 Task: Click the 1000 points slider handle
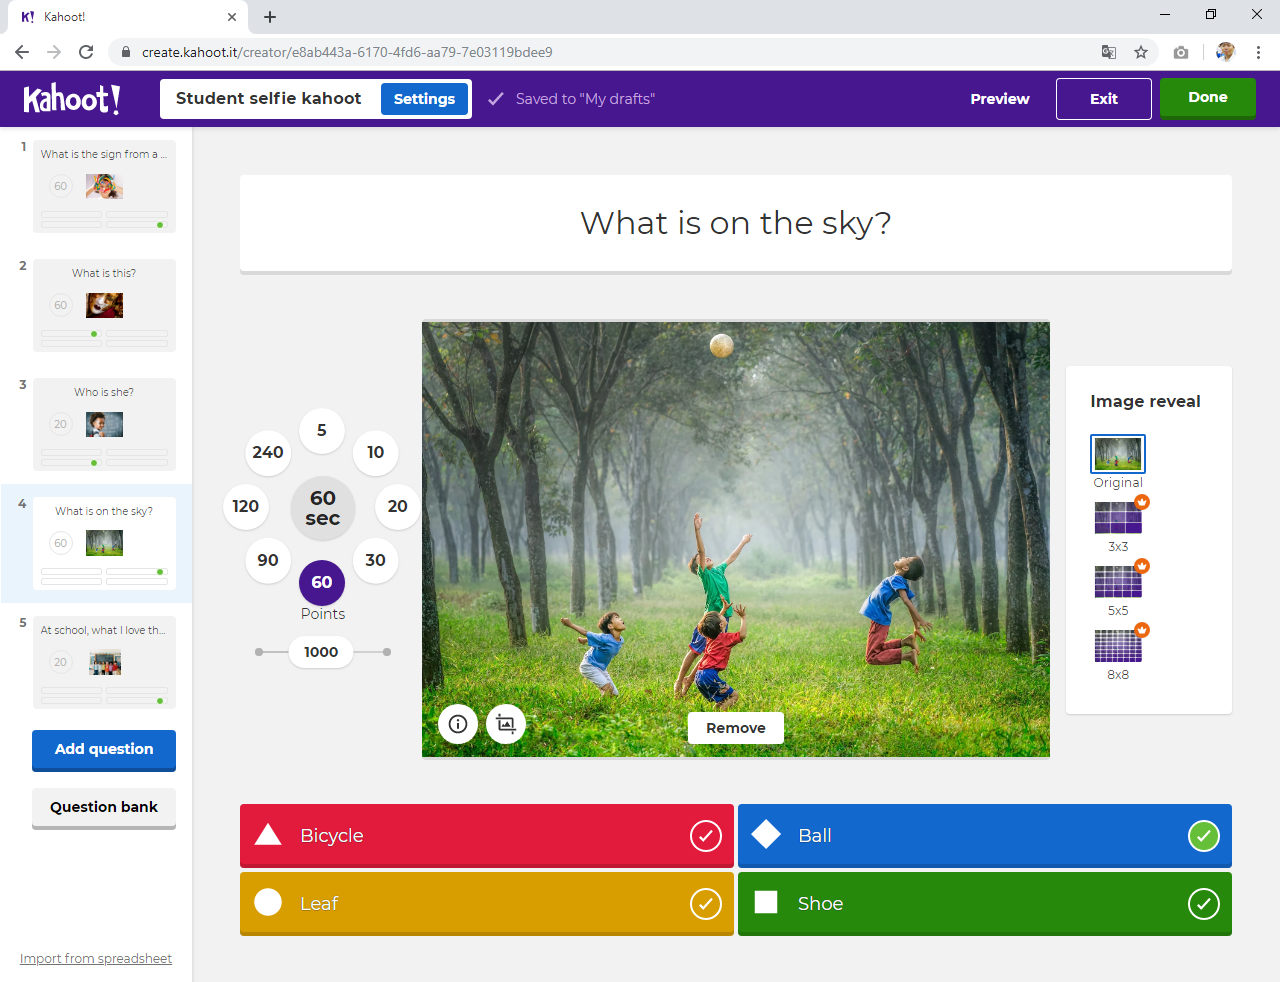(x=321, y=652)
